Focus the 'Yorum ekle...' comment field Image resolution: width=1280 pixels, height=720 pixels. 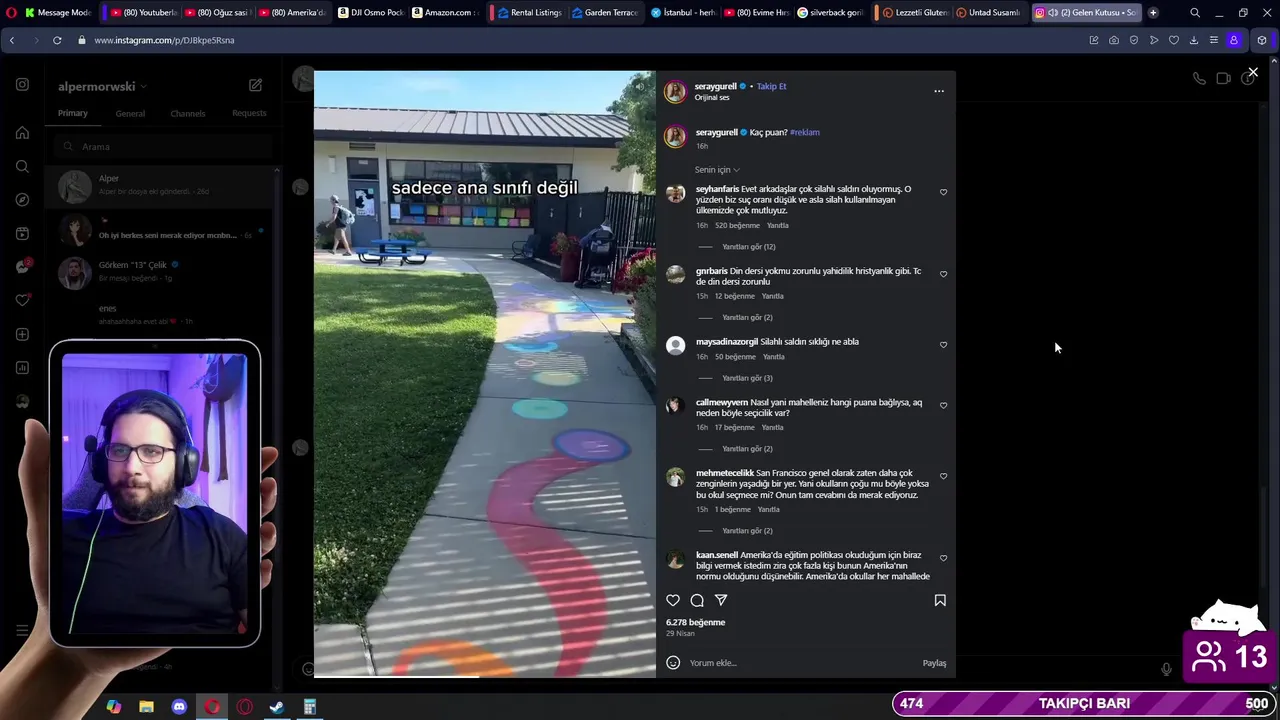pos(800,663)
